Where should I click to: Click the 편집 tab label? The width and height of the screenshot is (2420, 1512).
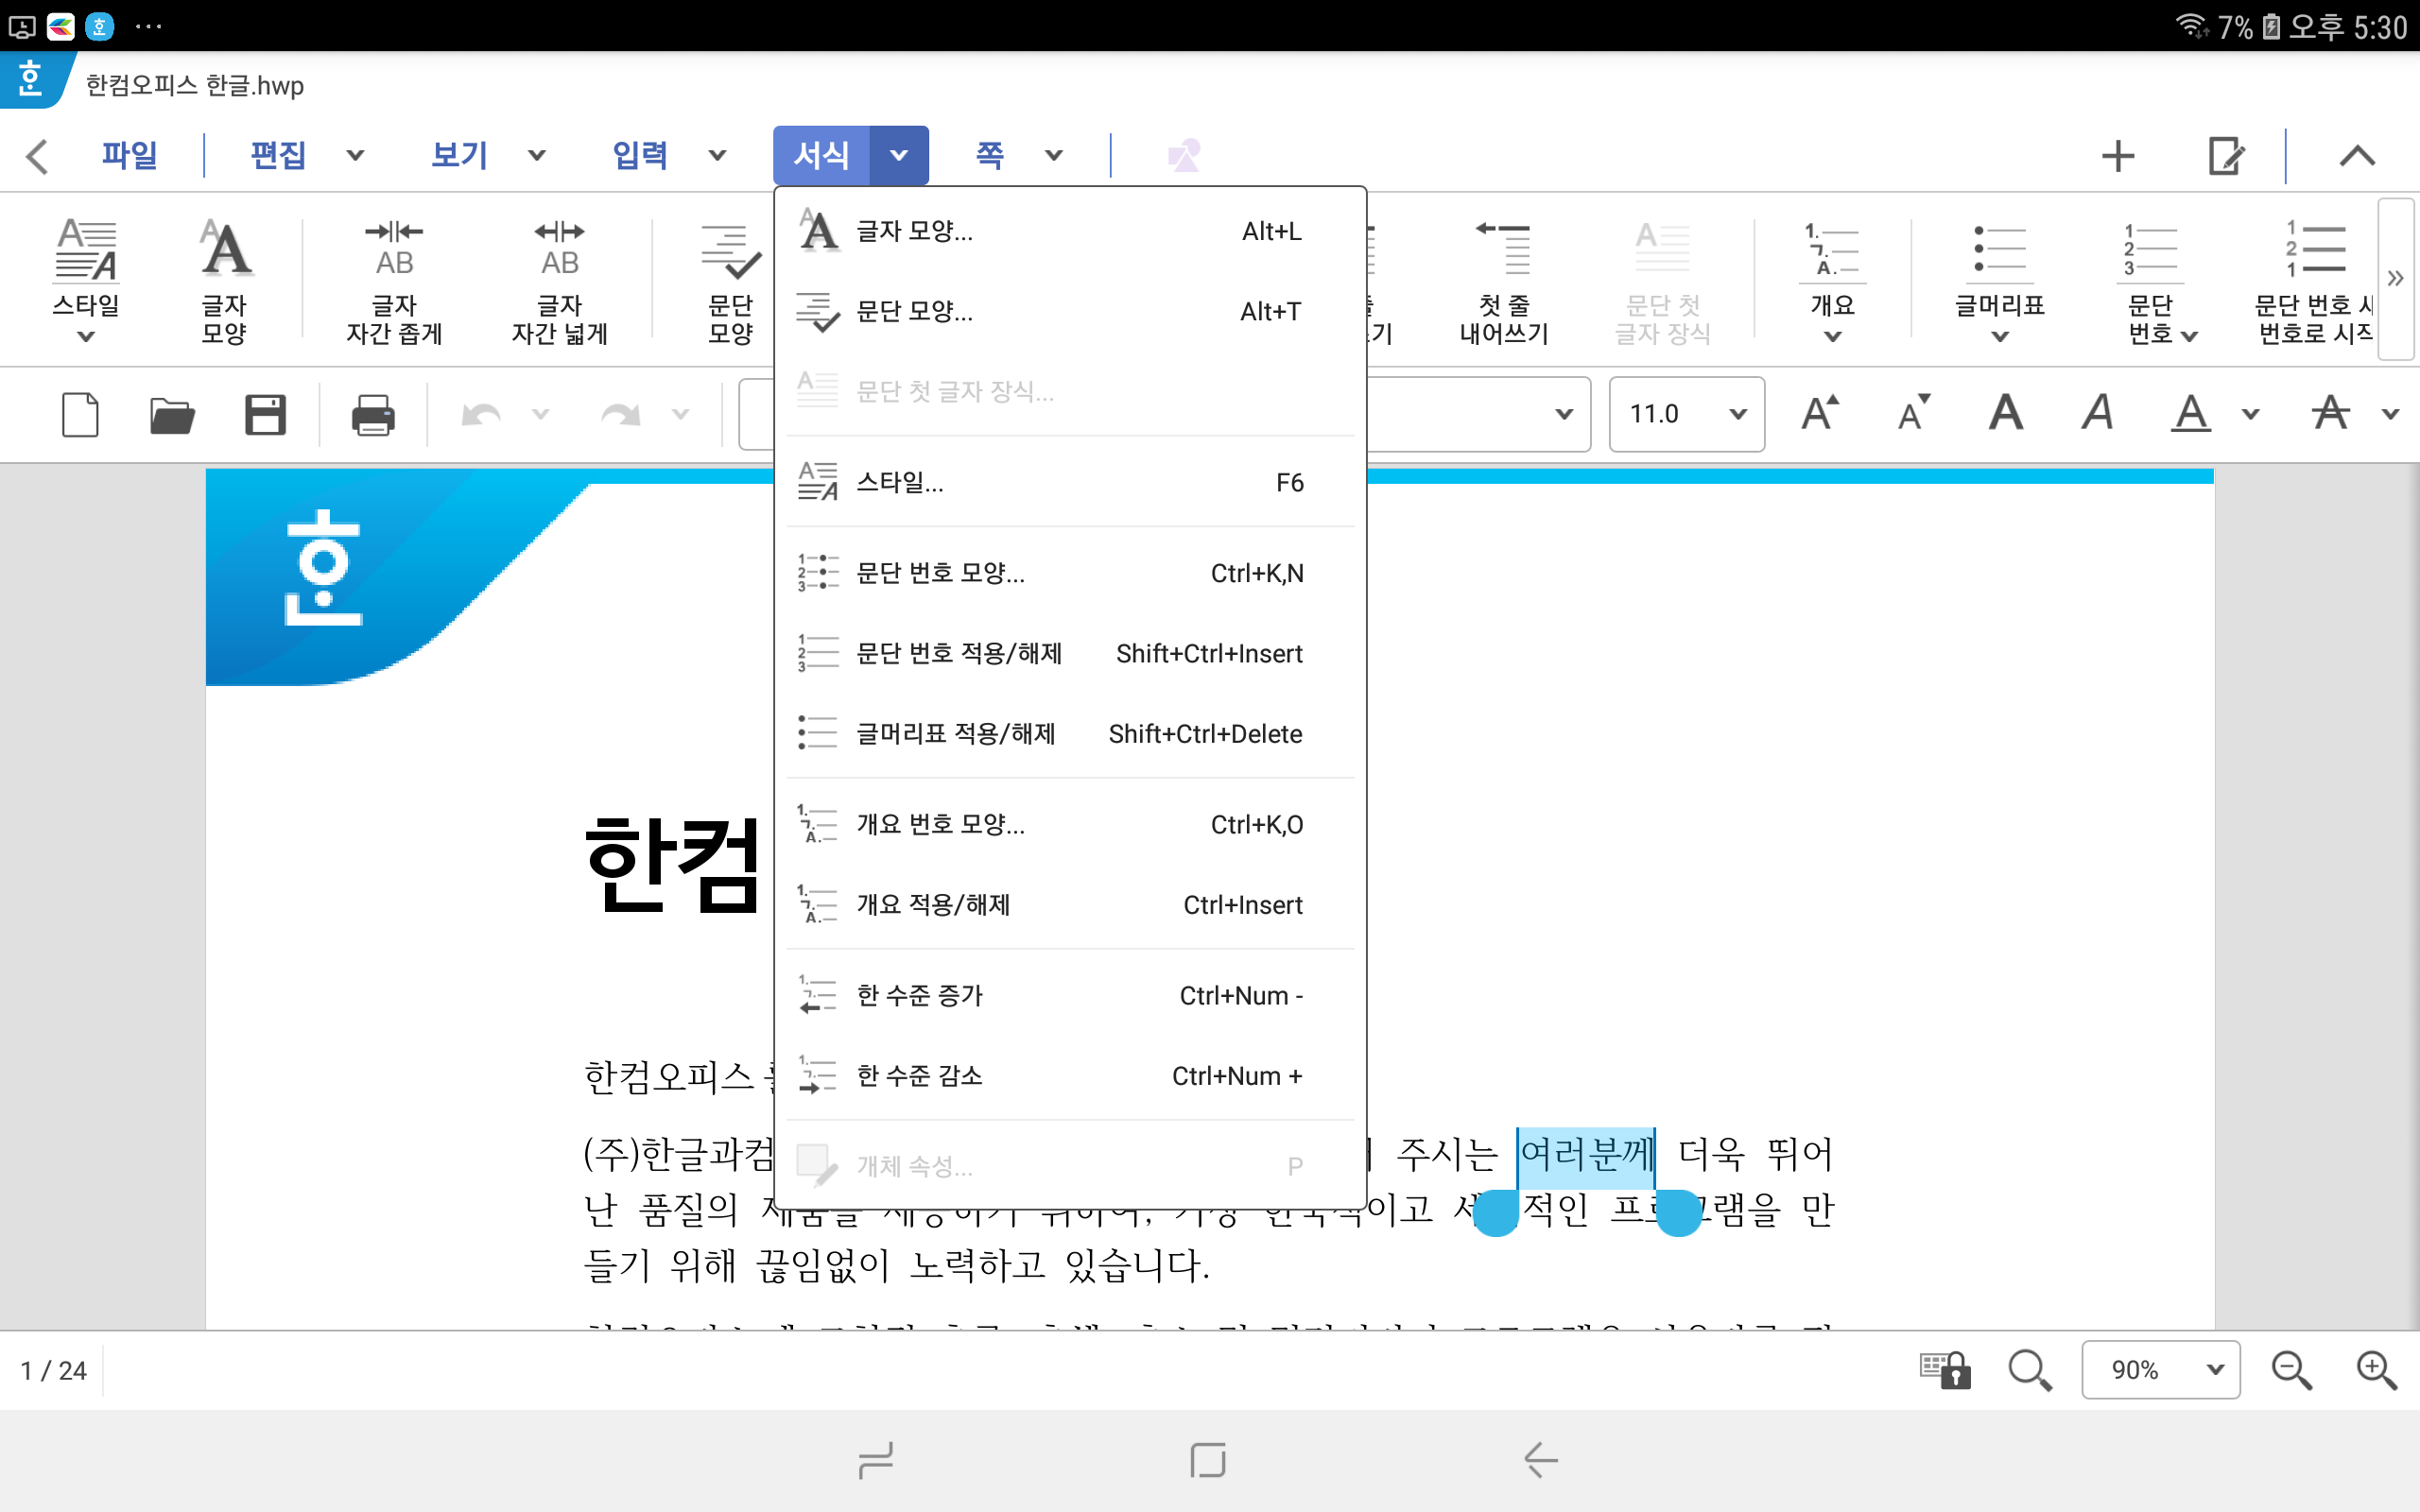point(278,155)
